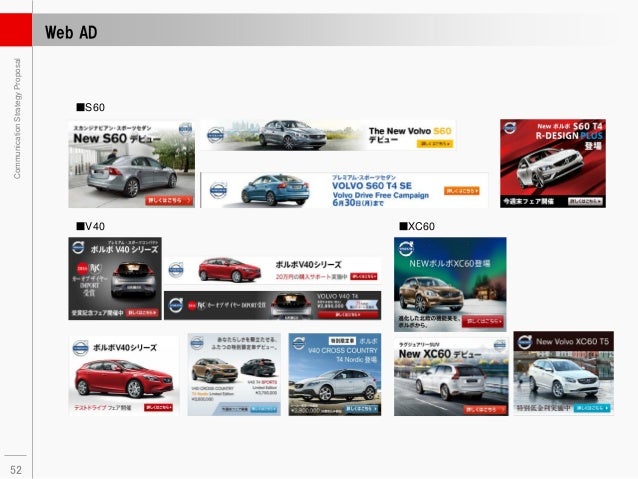Click the ■XC60 section heading
This screenshot has height=479, width=638.
417,226
